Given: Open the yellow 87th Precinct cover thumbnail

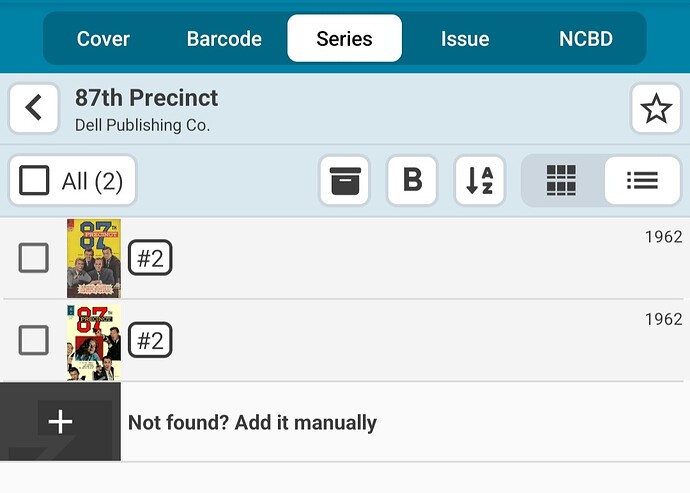Looking at the screenshot, I should 94,258.
